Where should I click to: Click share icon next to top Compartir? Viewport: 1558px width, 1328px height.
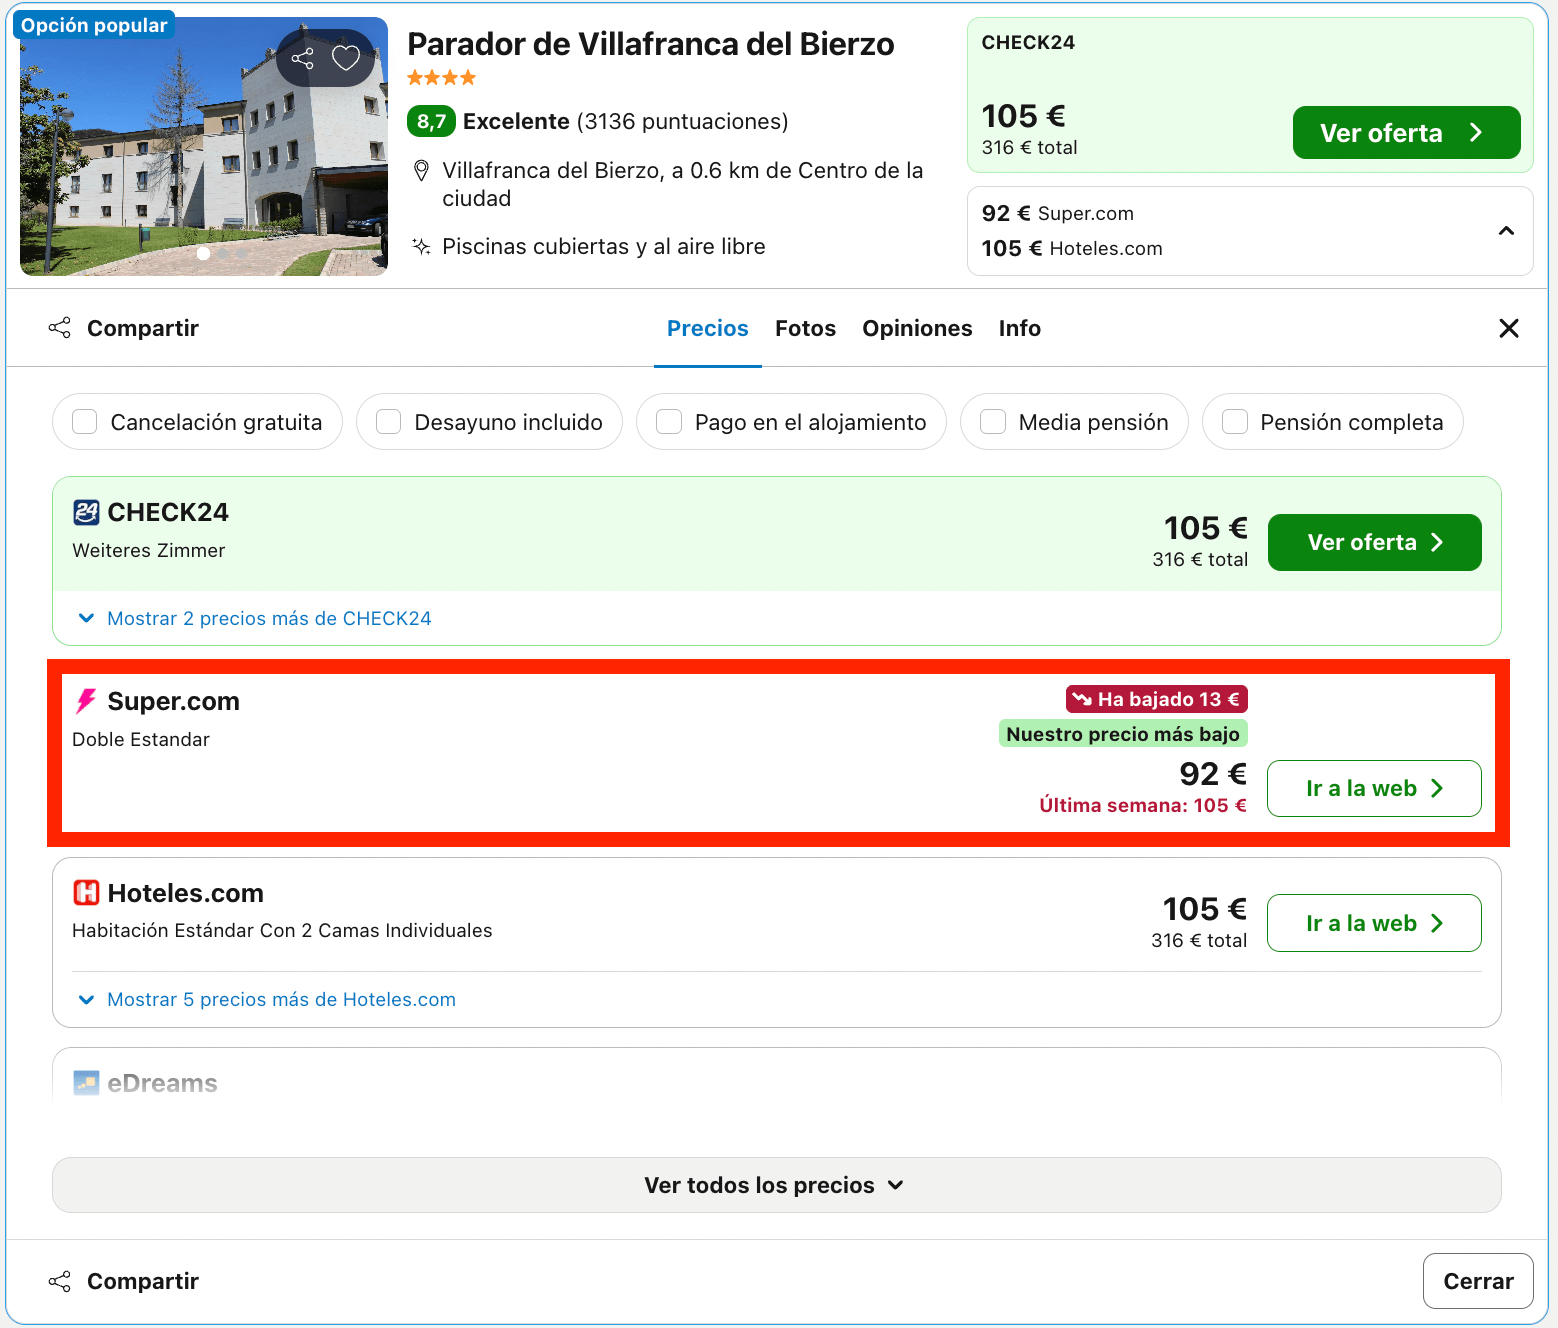[x=60, y=328]
